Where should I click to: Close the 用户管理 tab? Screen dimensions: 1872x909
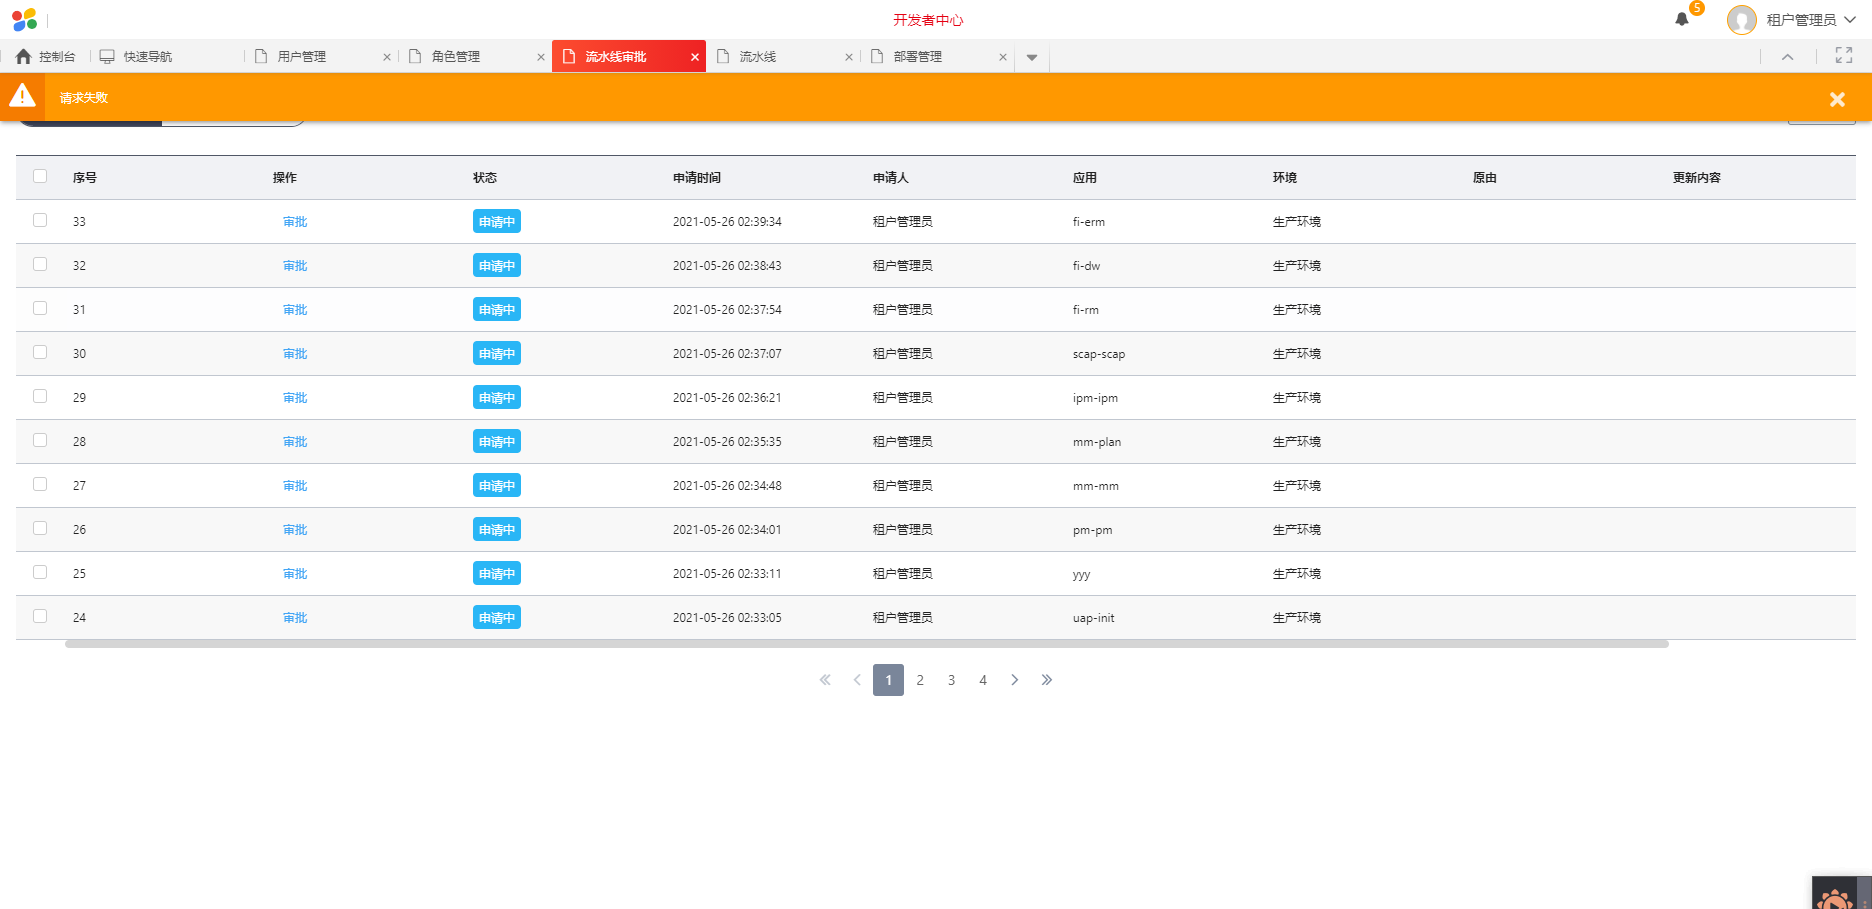[x=387, y=57]
